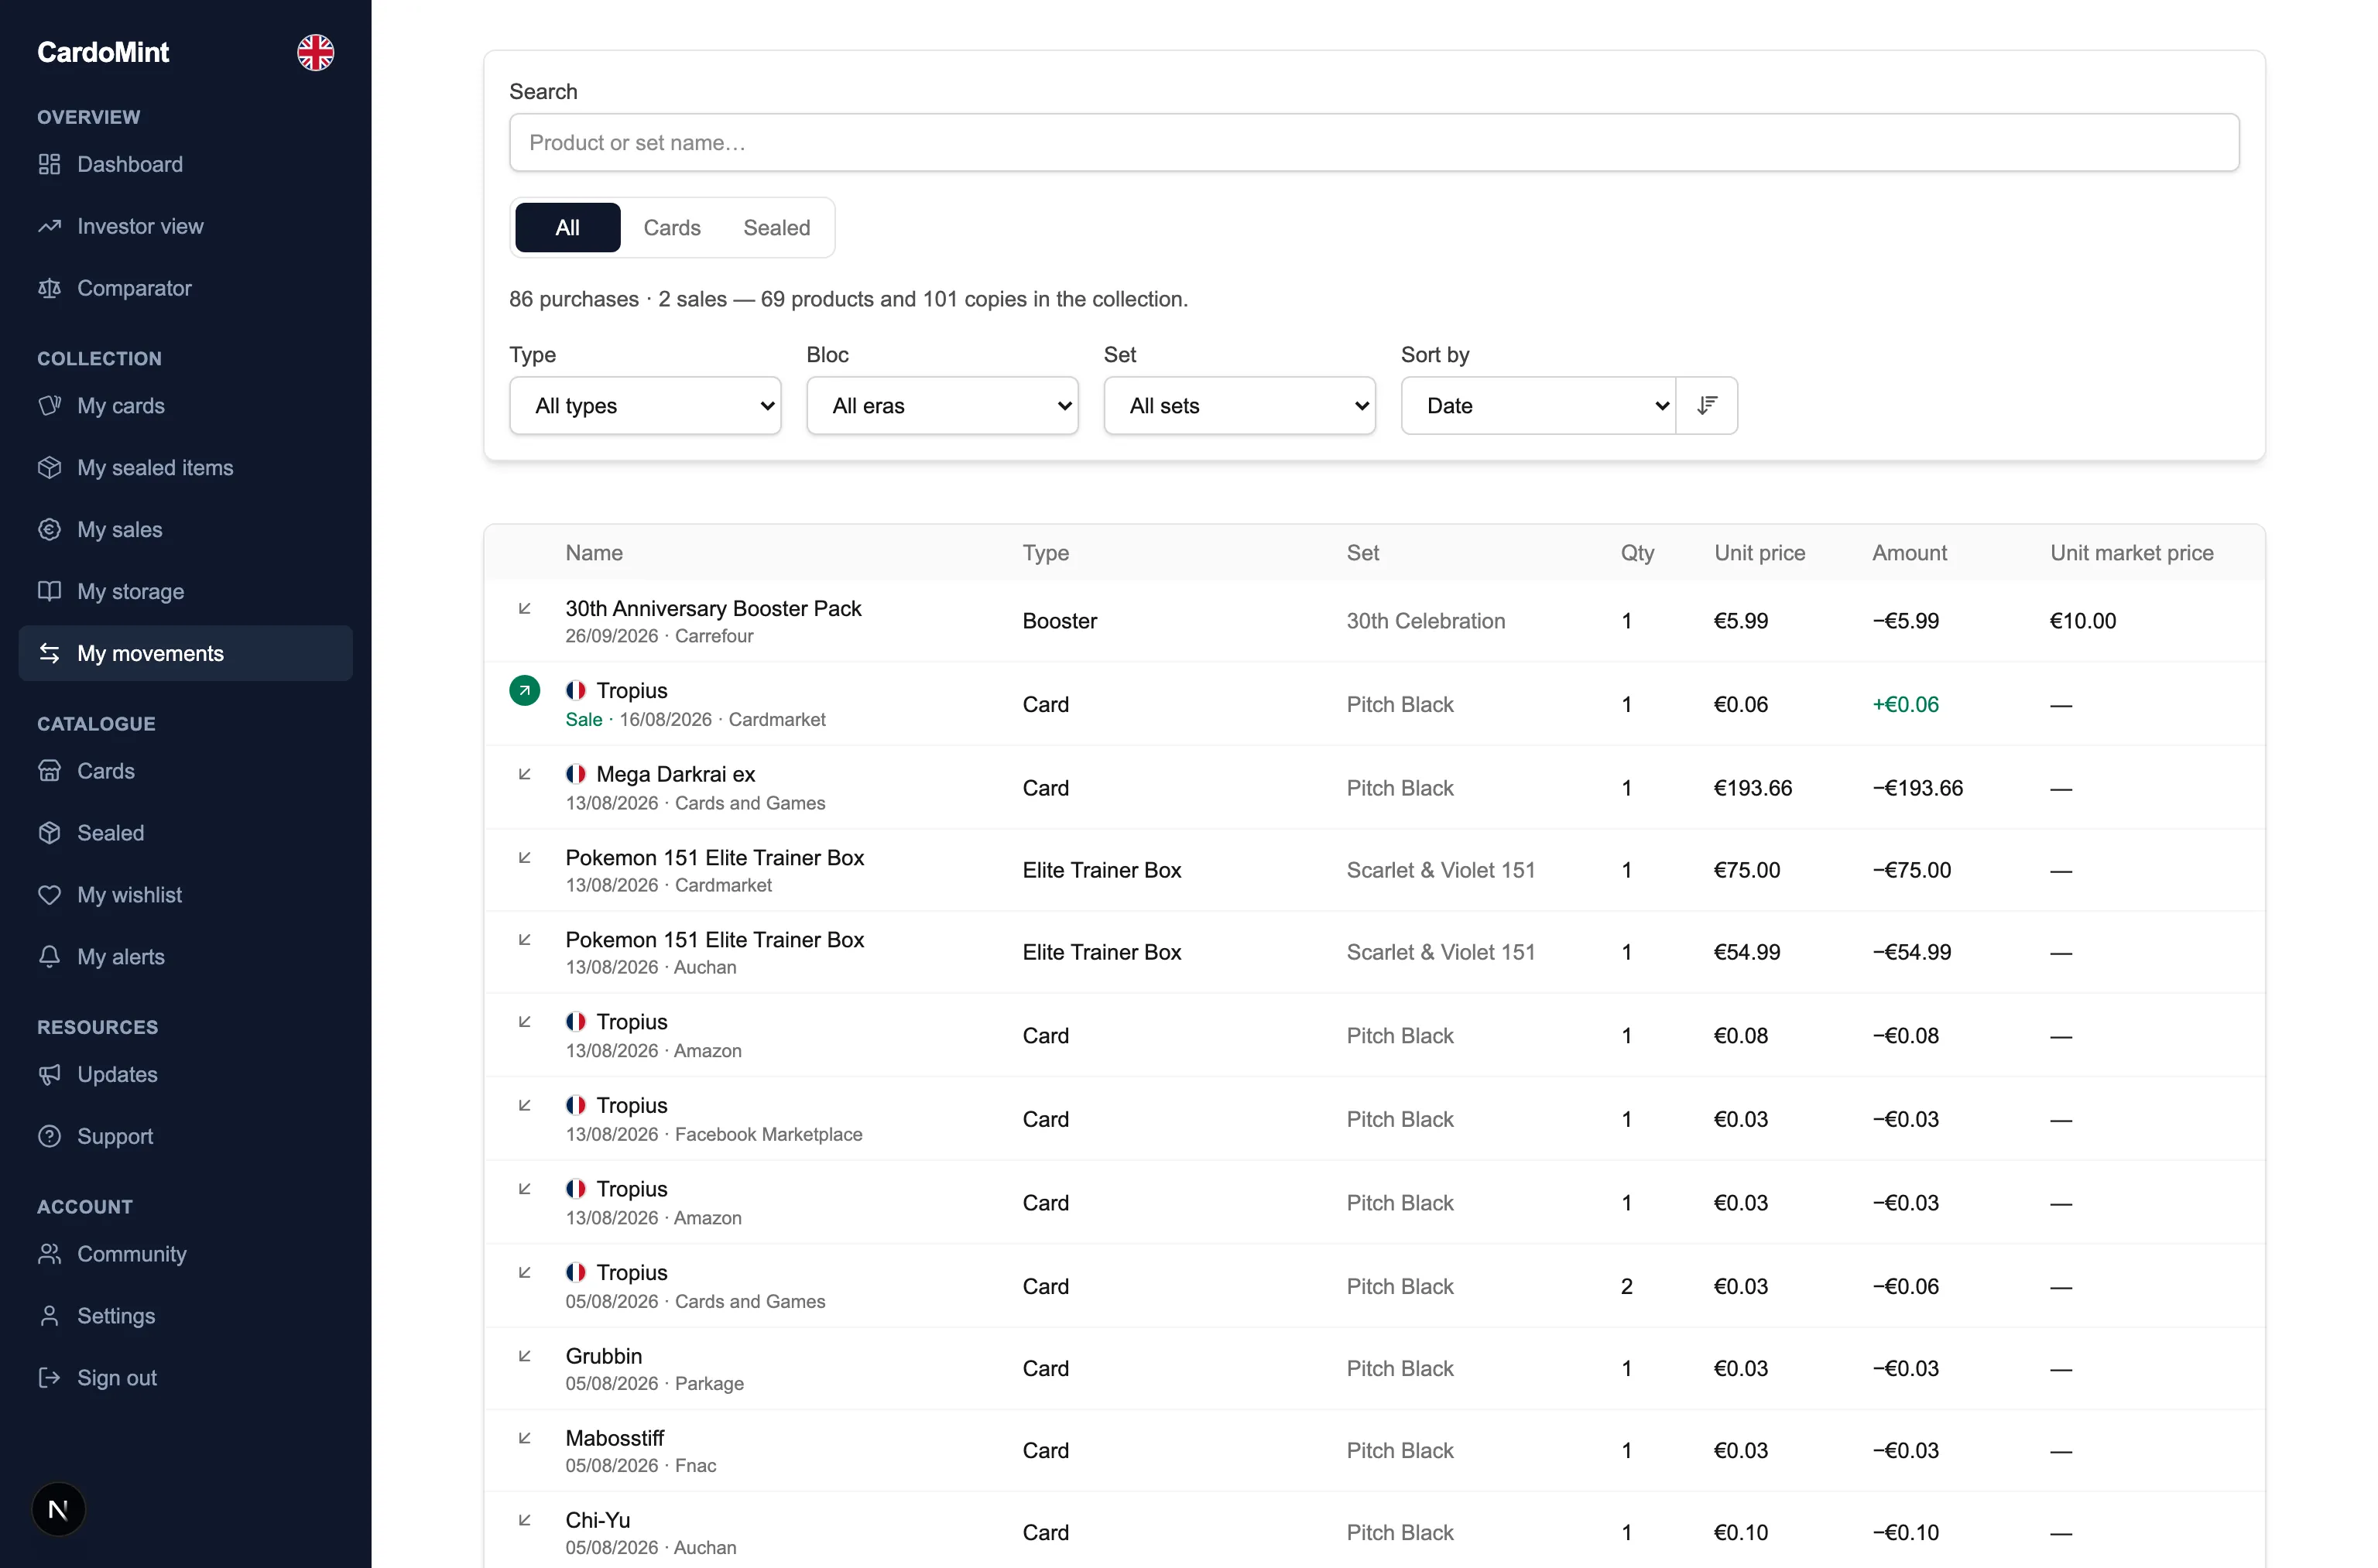
Task: Click the My sales euro icon
Action: 49,530
